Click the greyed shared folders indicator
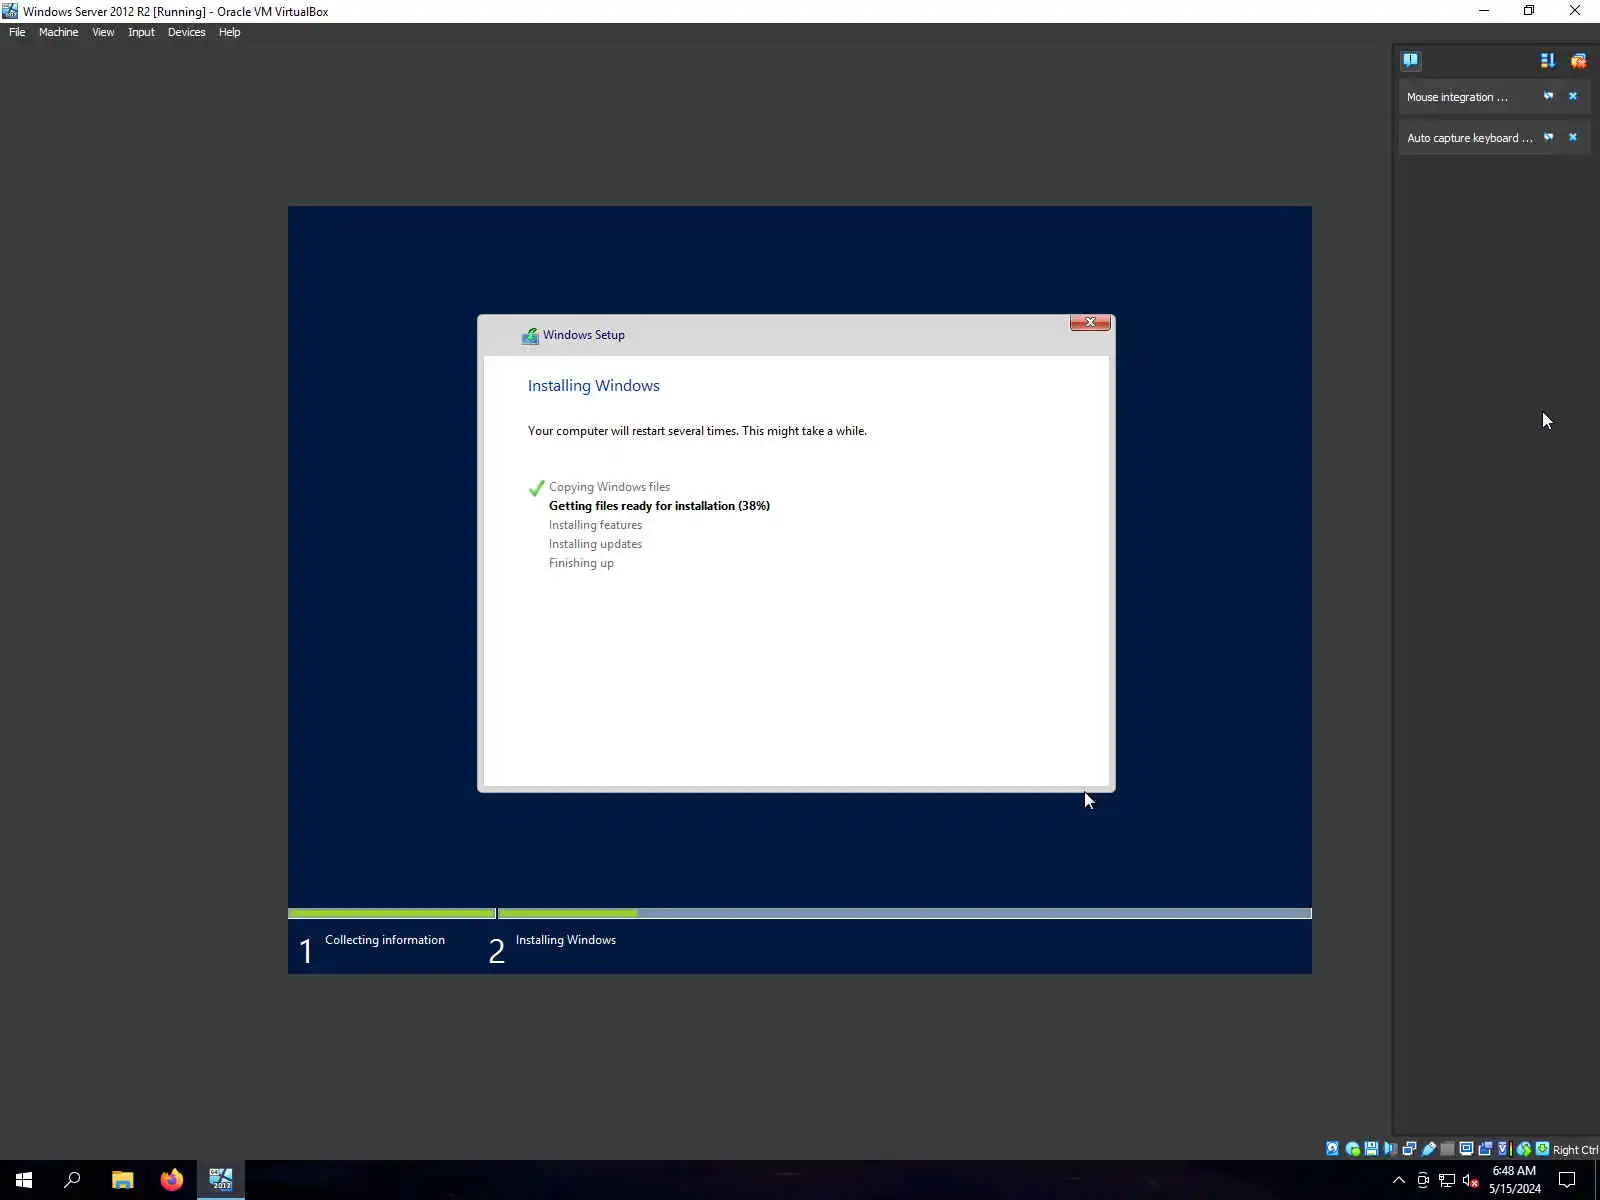Viewport: 1600px width, 1200px height. [x=1447, y=1149]
